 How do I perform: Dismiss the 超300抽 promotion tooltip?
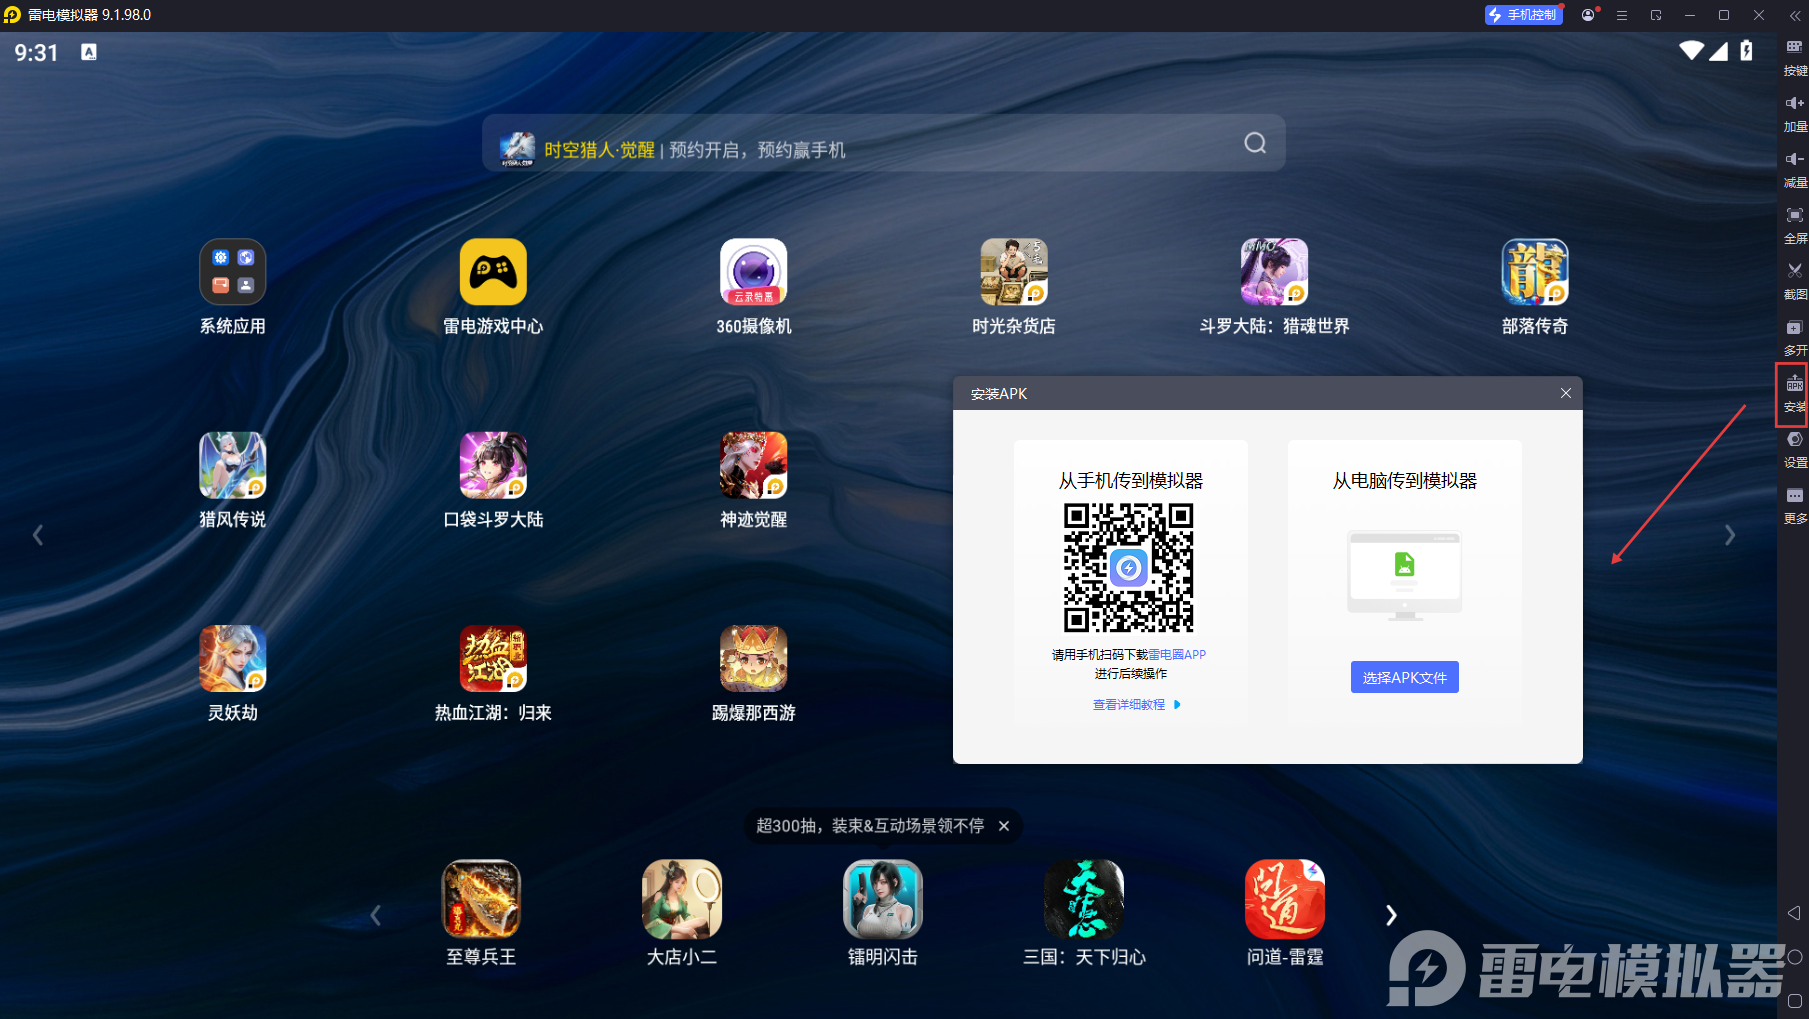click(1004, 826)
